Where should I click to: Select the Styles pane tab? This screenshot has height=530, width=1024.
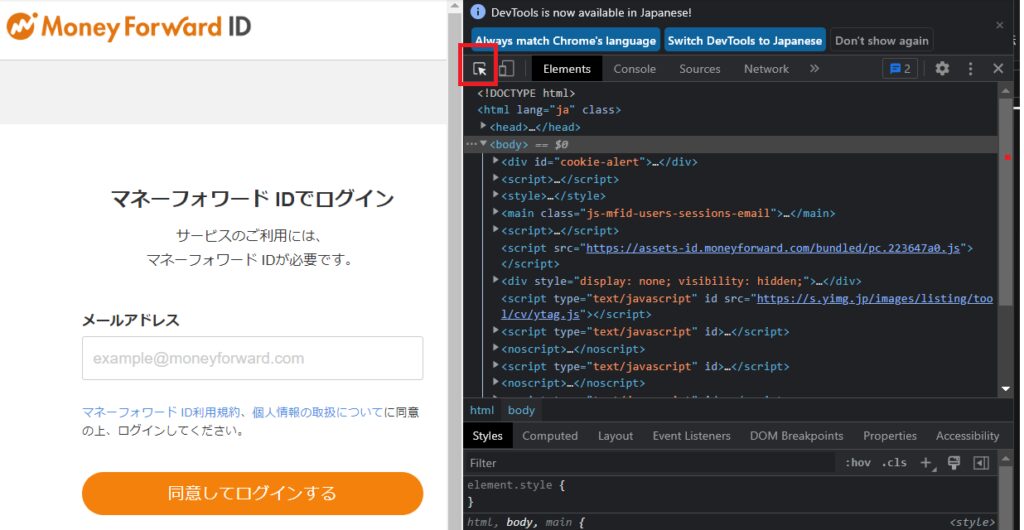pos(488,436)
